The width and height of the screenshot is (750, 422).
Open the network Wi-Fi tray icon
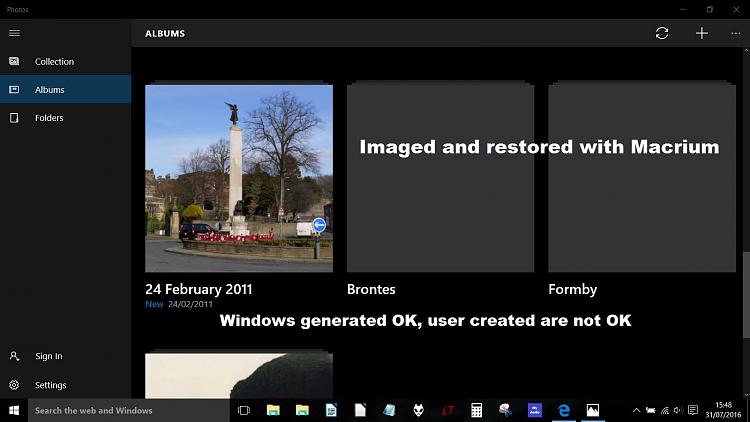point(665,411)
